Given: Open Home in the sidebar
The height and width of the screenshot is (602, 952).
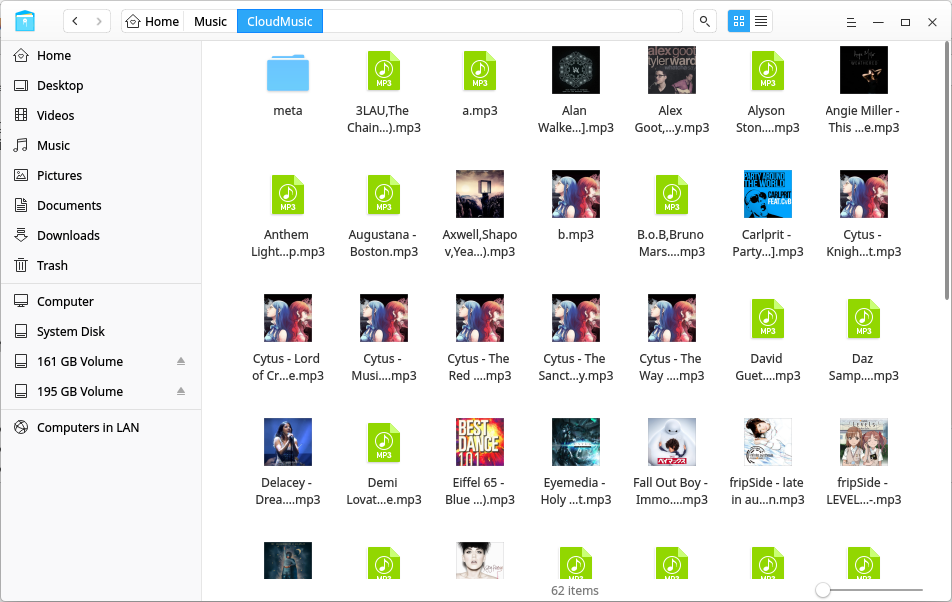Looking at the screenshot, I should tap(101, 55).
